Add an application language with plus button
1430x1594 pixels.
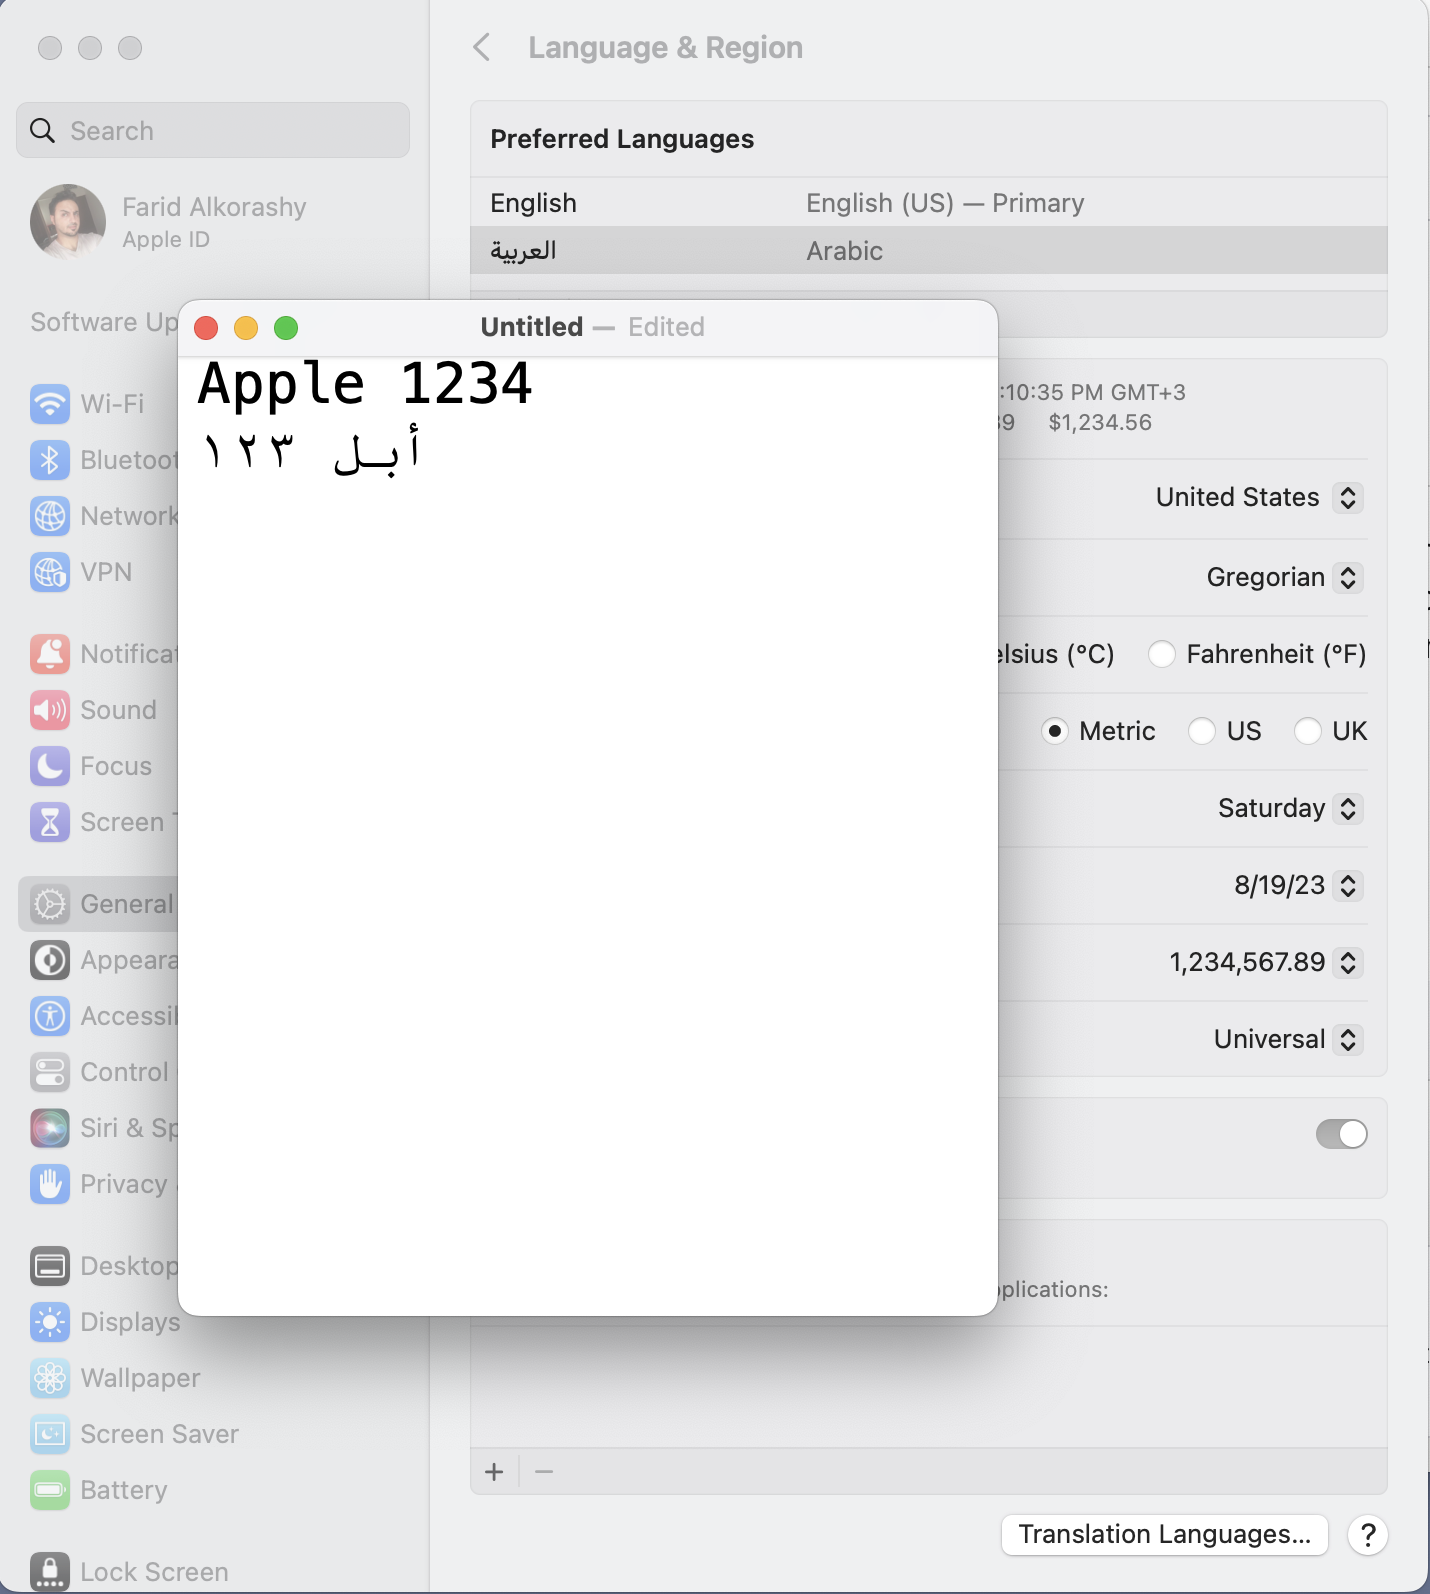(494, 1472)
